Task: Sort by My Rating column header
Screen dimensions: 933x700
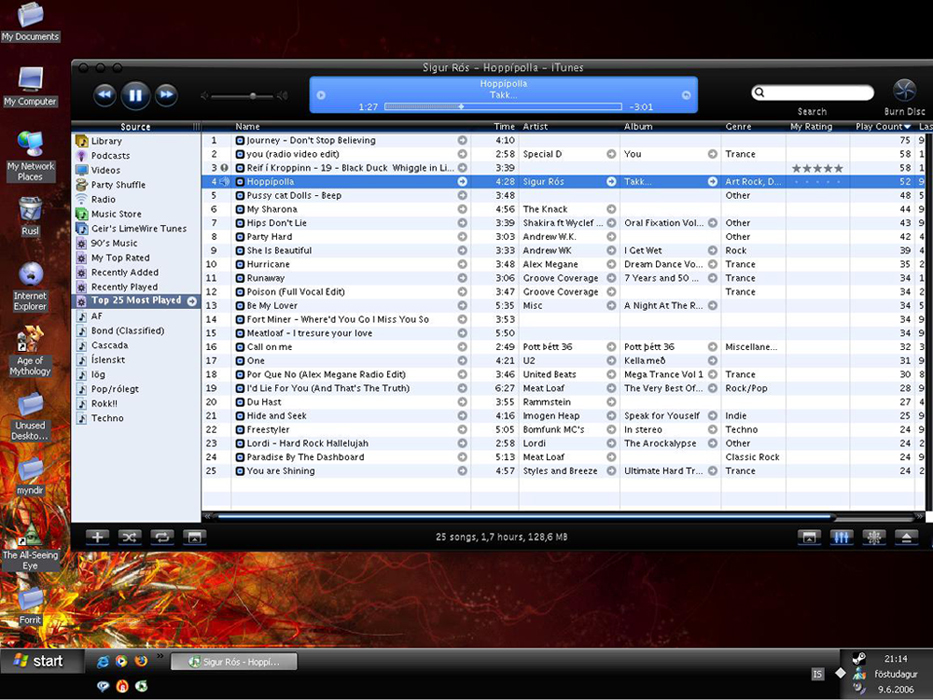Action: coord(818,127)
